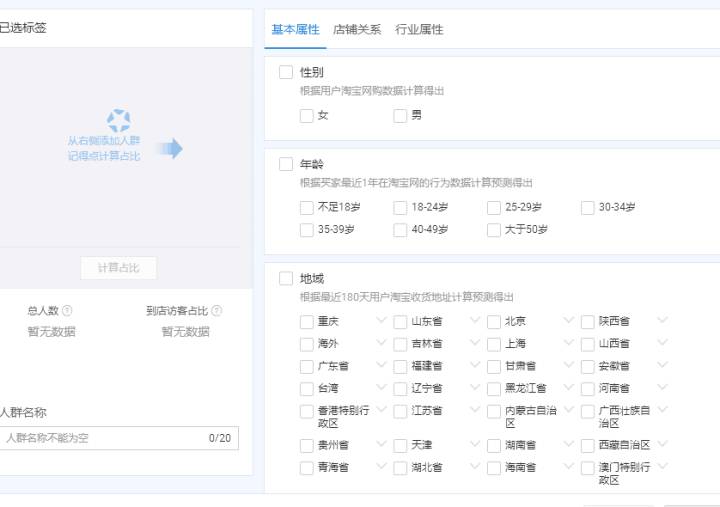This screenshot has height=507, width=720.
Task: Expand the 山东省 city list chevron
Action: pos(475,320)
